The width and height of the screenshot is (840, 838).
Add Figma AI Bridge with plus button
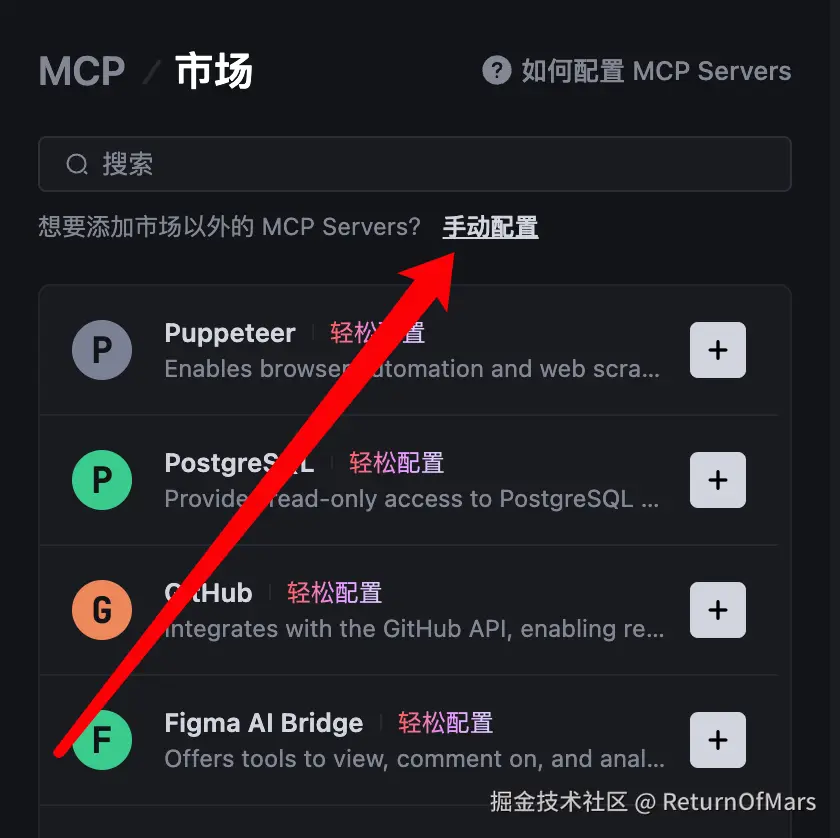717,740
